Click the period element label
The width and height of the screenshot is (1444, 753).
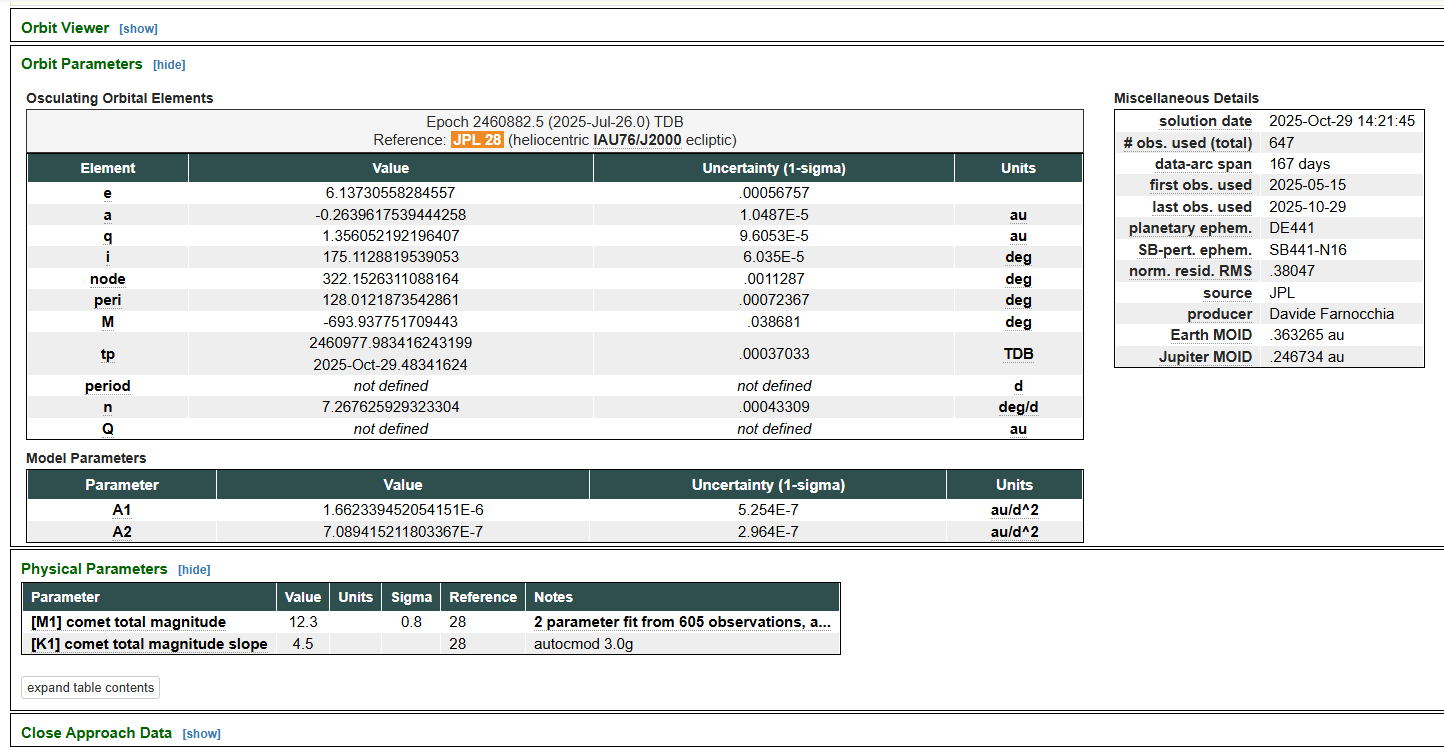pos(107,386)
